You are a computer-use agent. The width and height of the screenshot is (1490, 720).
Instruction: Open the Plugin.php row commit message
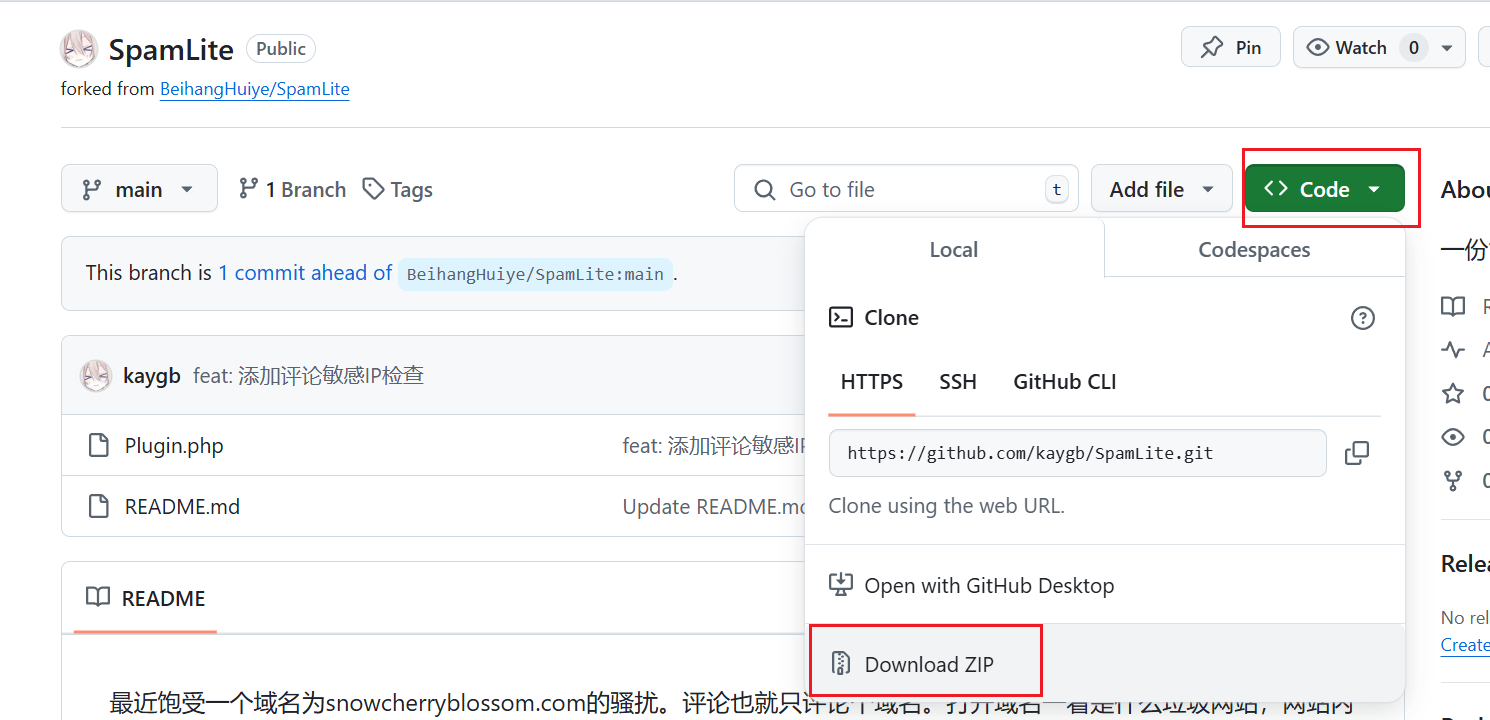click(x=715, y=445)
